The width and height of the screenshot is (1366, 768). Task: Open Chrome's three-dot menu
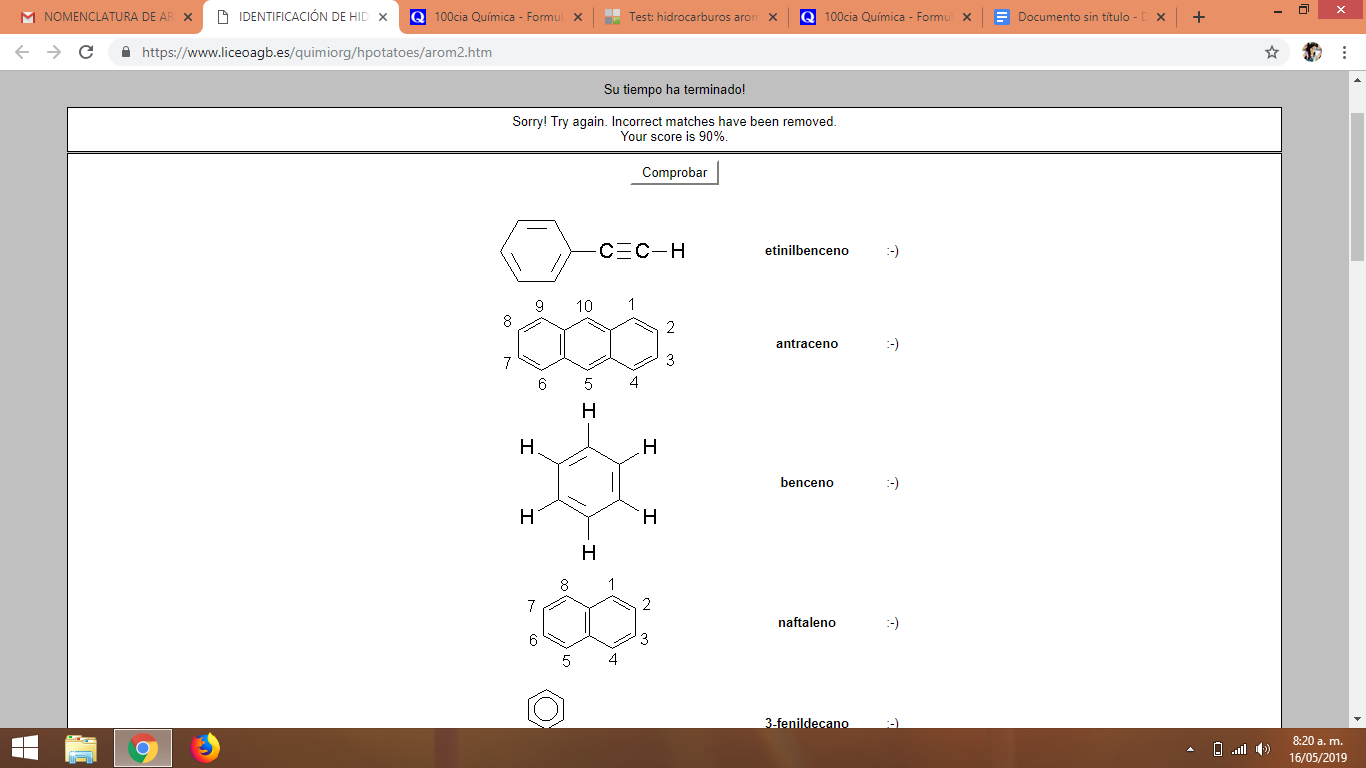pos(1345,52)
